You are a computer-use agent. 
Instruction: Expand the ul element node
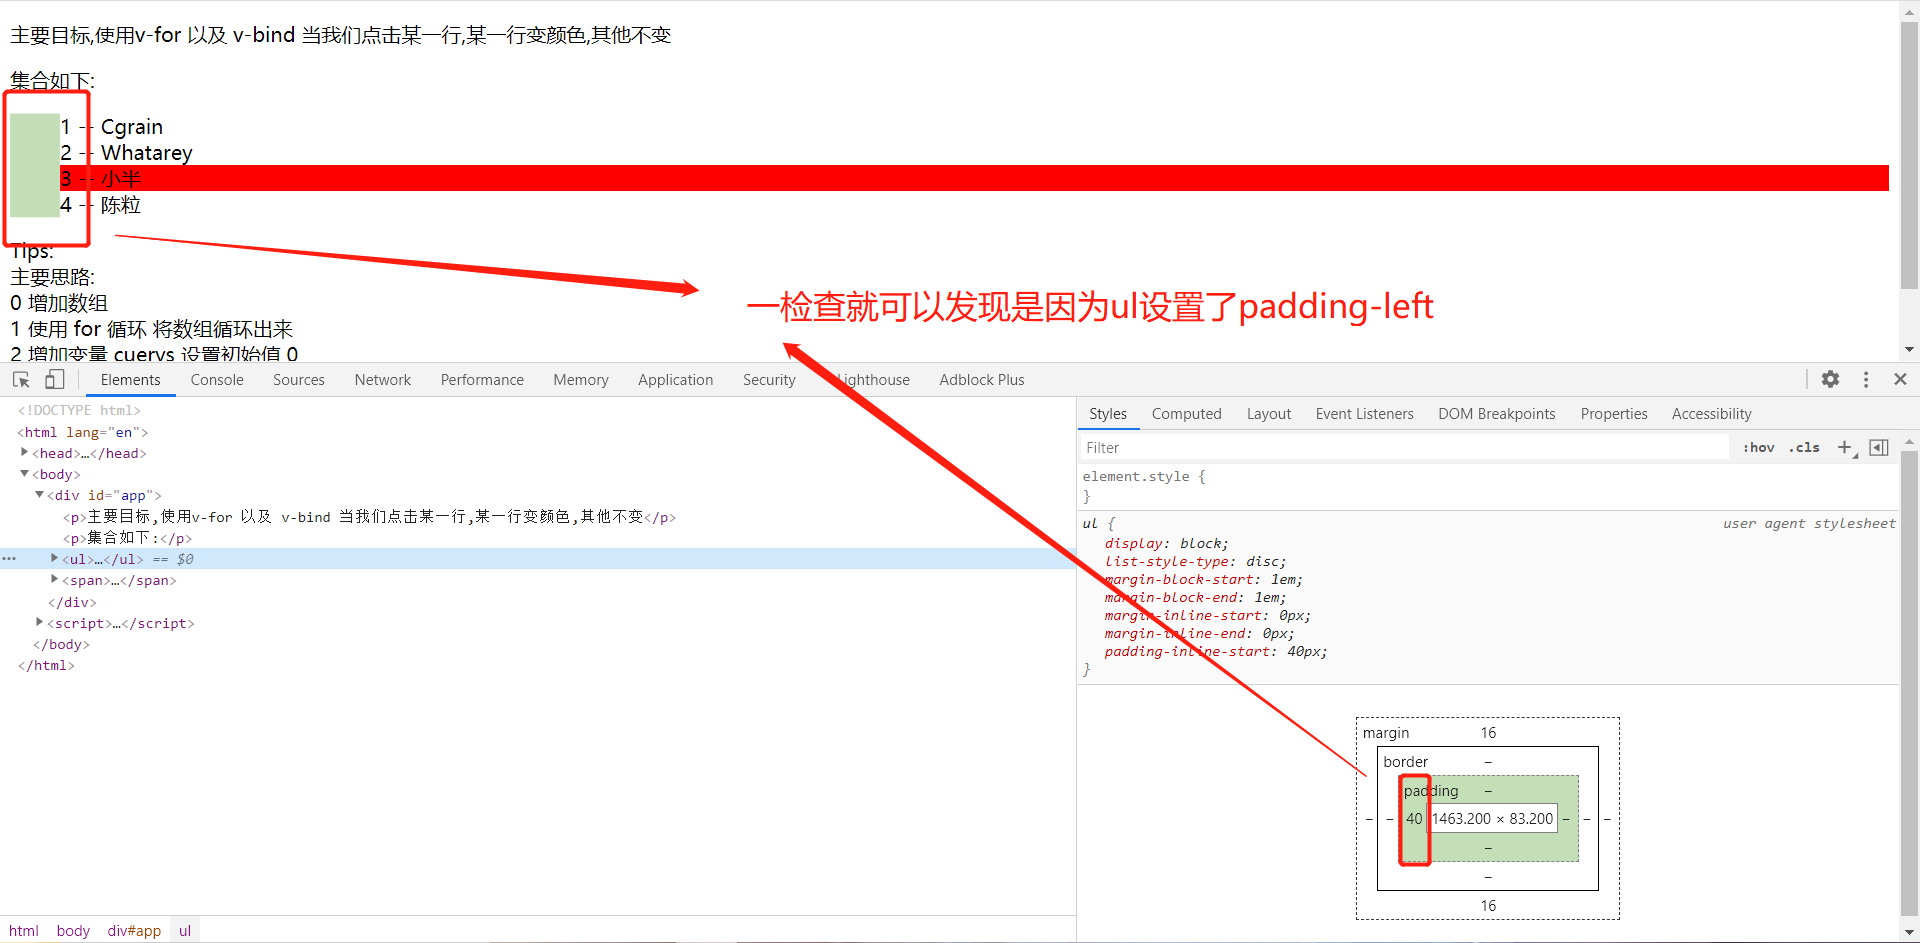coord(55,559)
